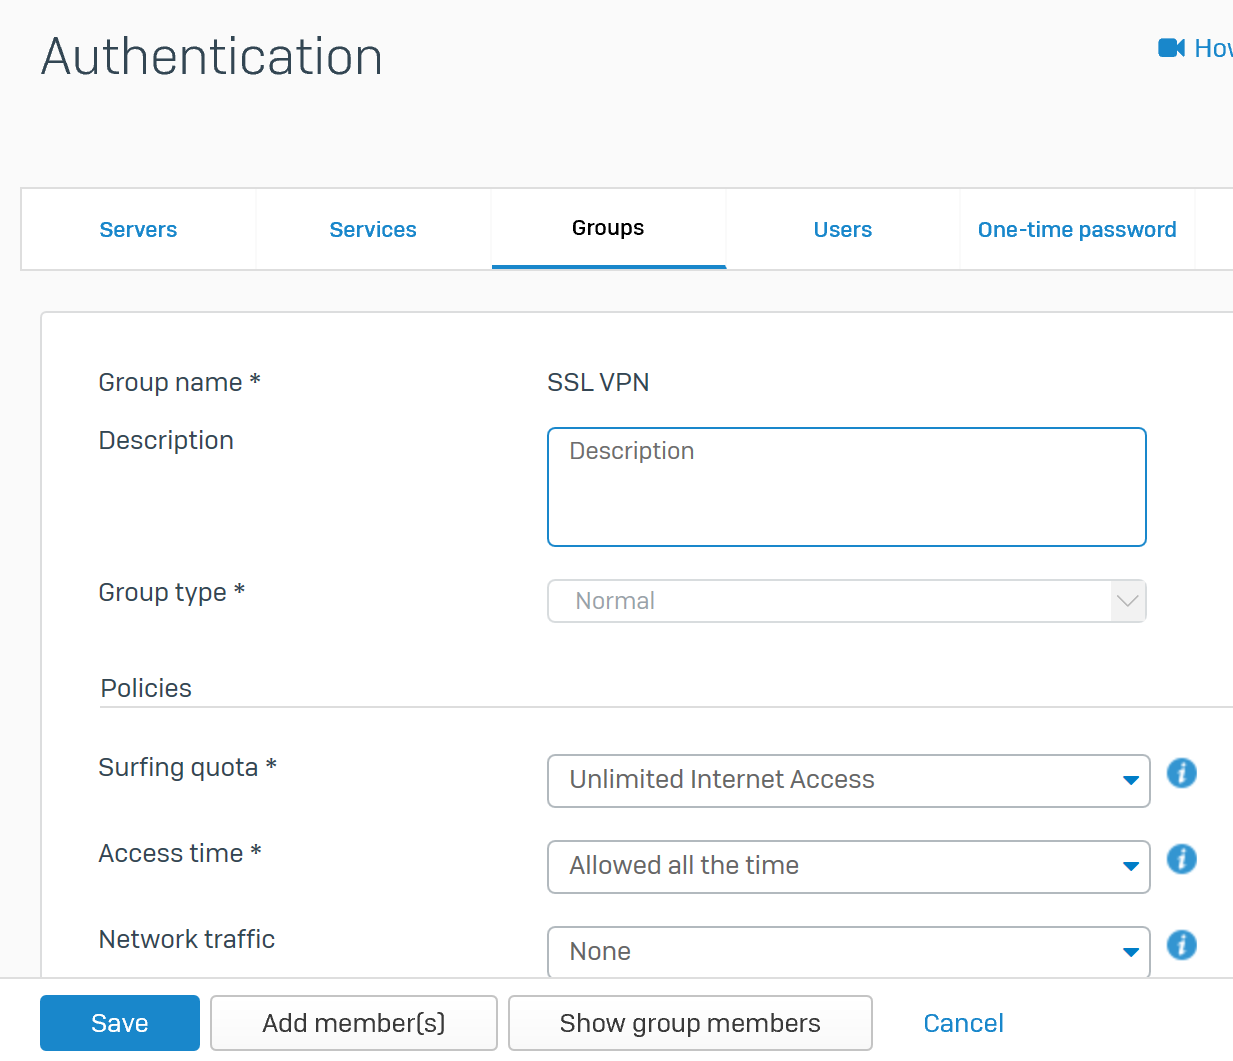The image size is (1233, 1061).
Task: Click the Policies section heading
Action: coord(146,688)
